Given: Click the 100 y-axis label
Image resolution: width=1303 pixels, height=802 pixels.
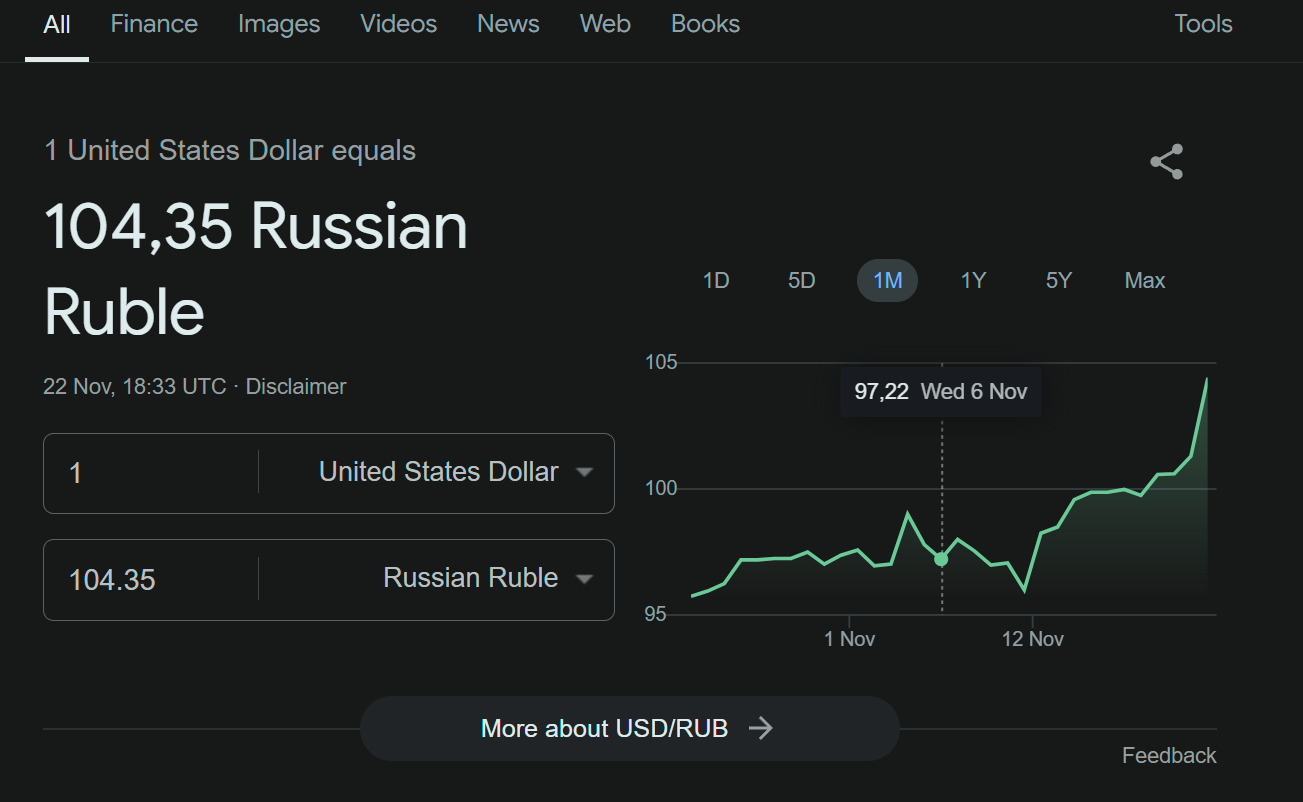Looking at the screenshot, I should click(x=661, y=489).
